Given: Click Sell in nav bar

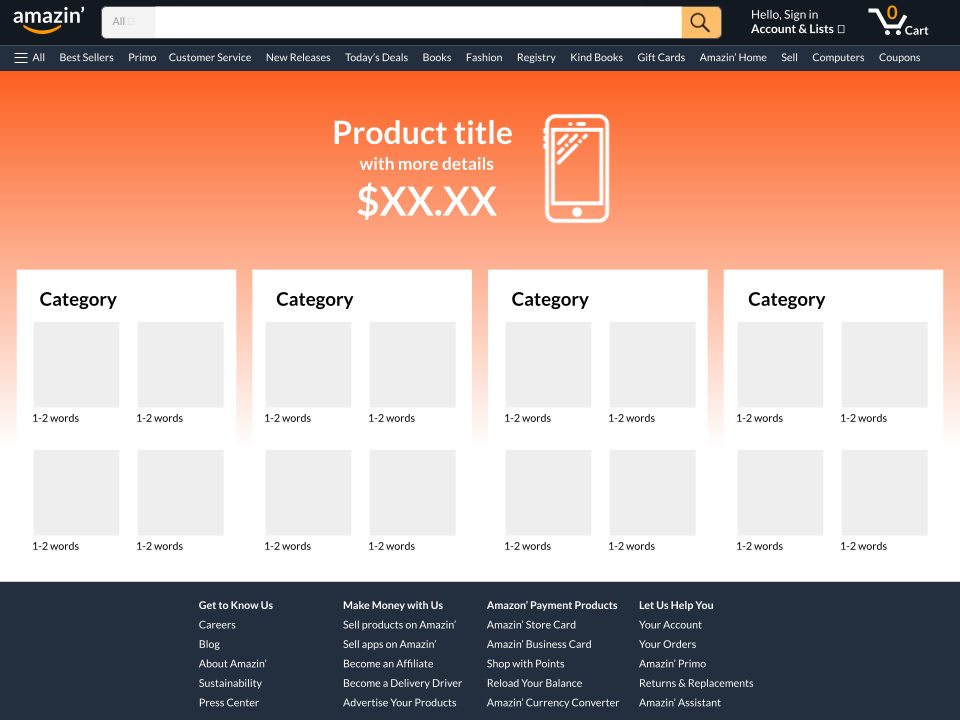Looking at the screenshot, I should tap(789, 58).
